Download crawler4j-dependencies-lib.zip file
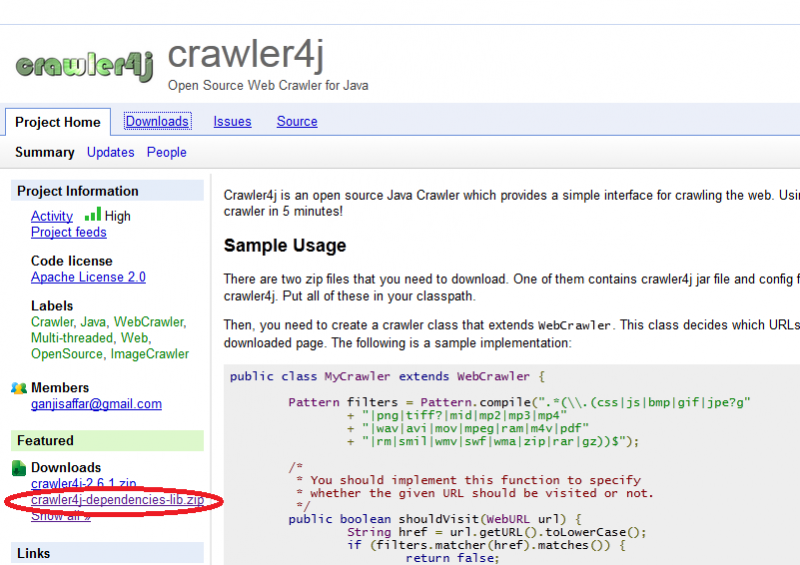800x565 pixels. pyautogui.click(x=117, y=499)
